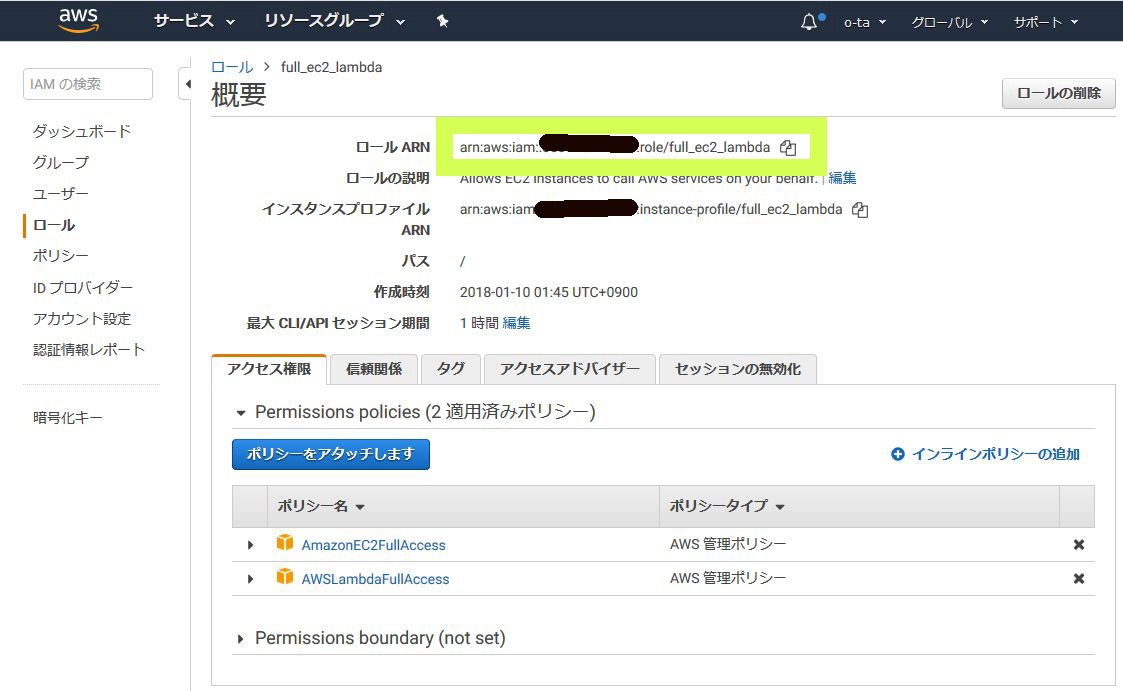Collapse the Permissions policies section

(x=241, y=413)
